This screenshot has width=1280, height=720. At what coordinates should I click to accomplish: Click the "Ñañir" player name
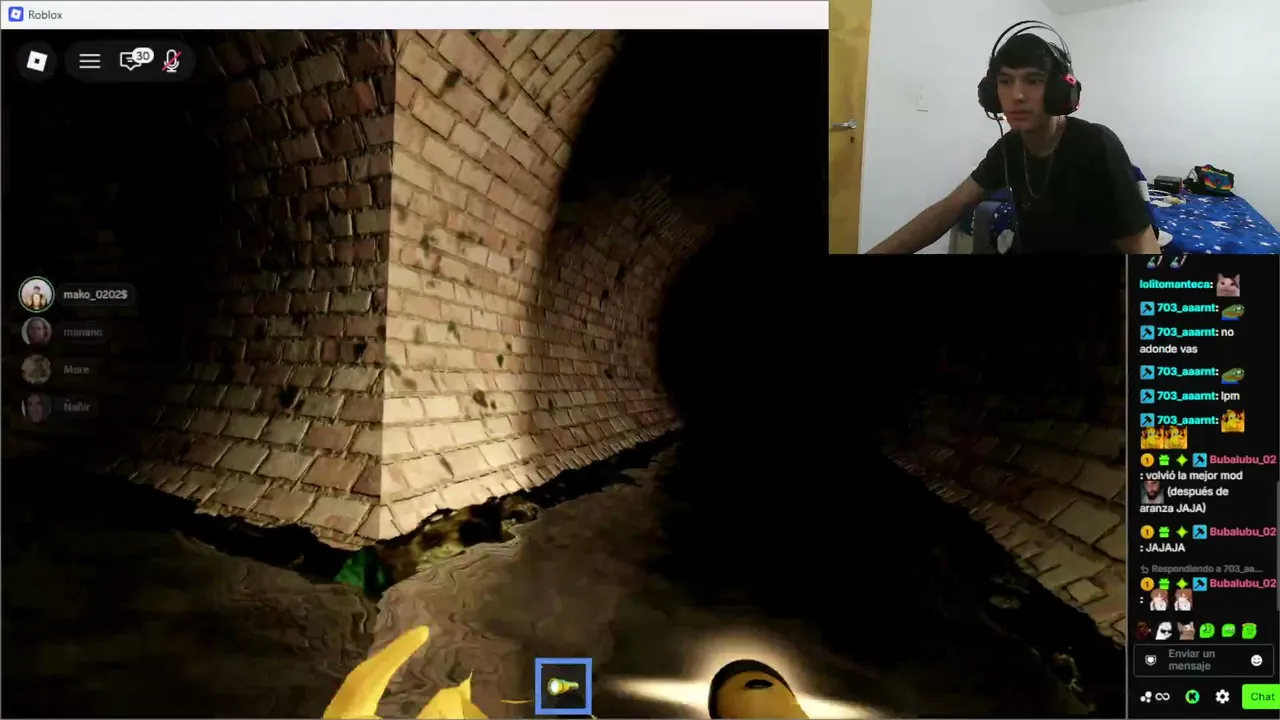76,407
